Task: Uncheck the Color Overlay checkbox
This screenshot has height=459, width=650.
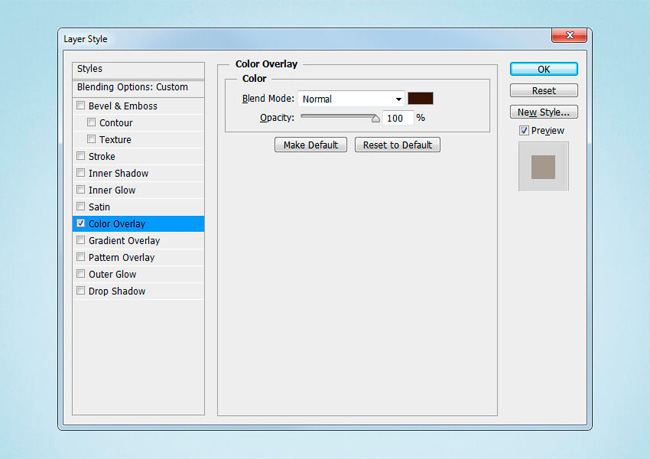Action: coord(81,223)
